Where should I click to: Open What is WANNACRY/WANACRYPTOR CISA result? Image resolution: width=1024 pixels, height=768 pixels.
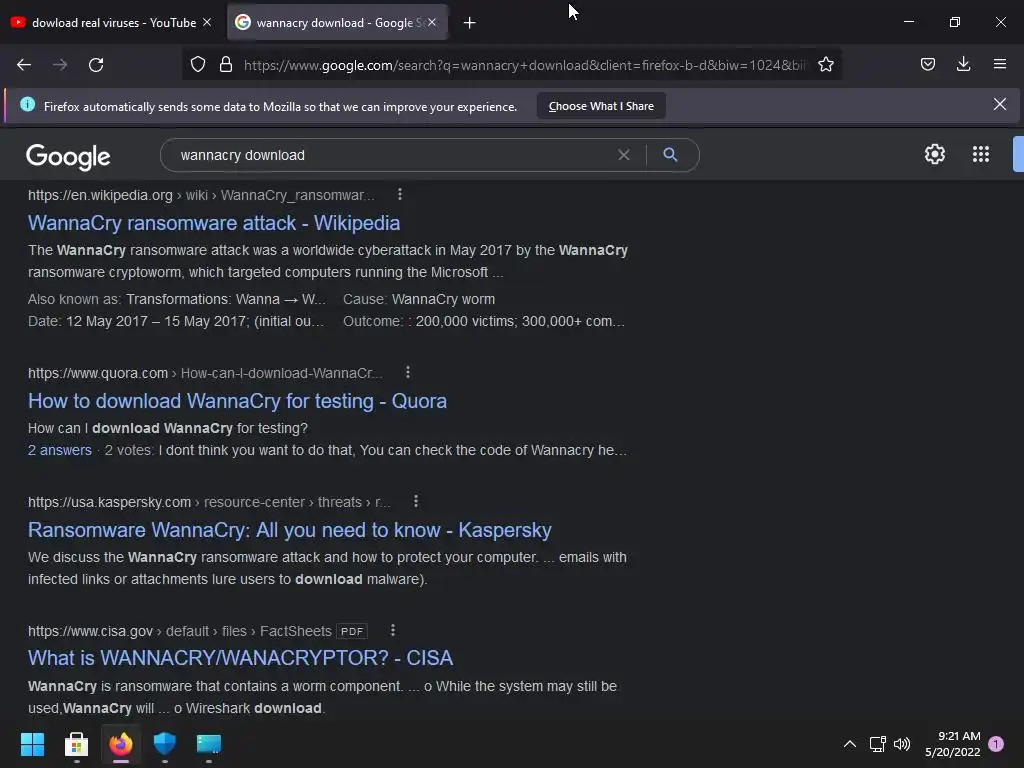coord(240,658)
